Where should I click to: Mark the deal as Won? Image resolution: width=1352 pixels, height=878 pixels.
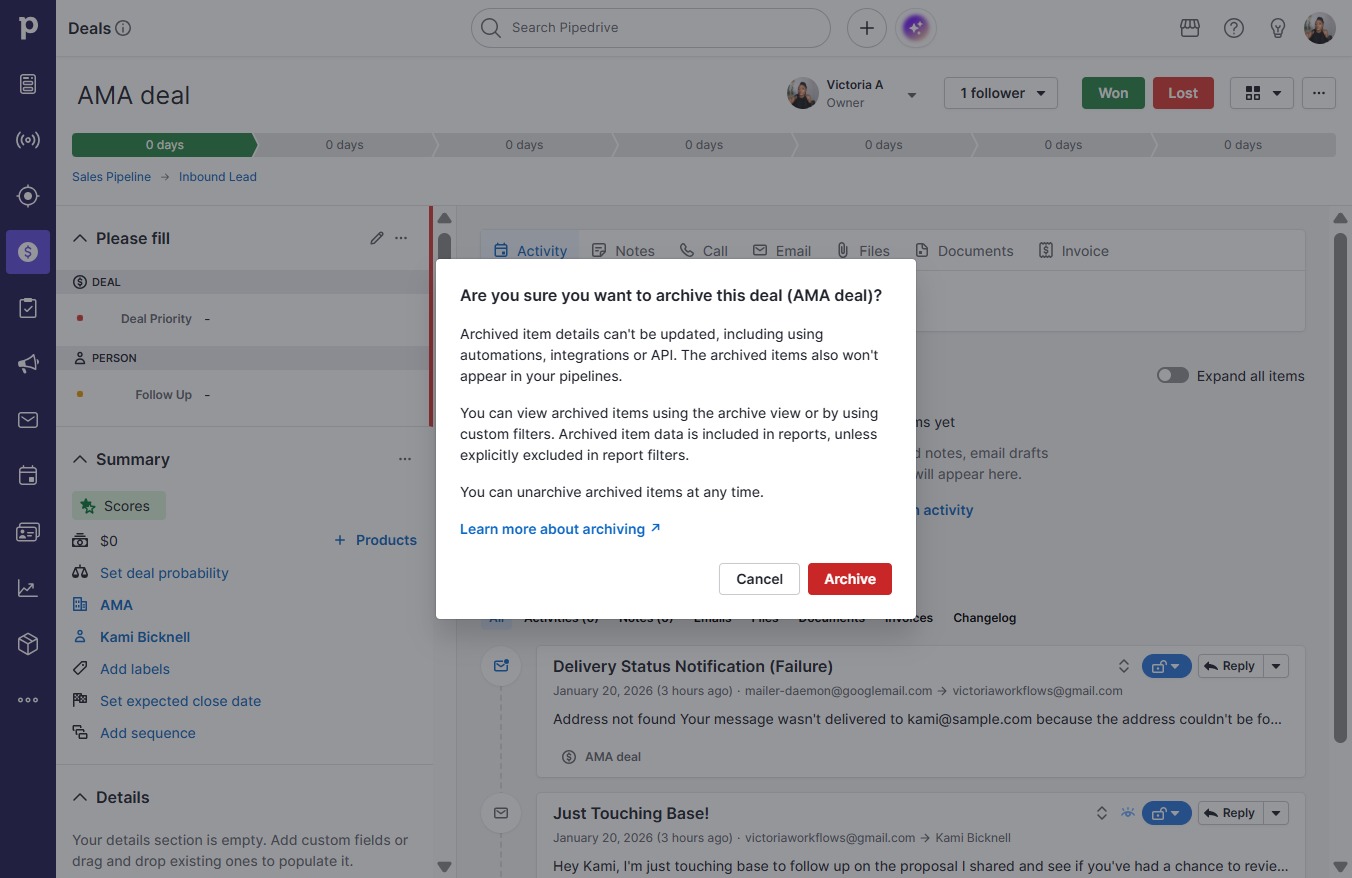click(x=1113, y=93)
